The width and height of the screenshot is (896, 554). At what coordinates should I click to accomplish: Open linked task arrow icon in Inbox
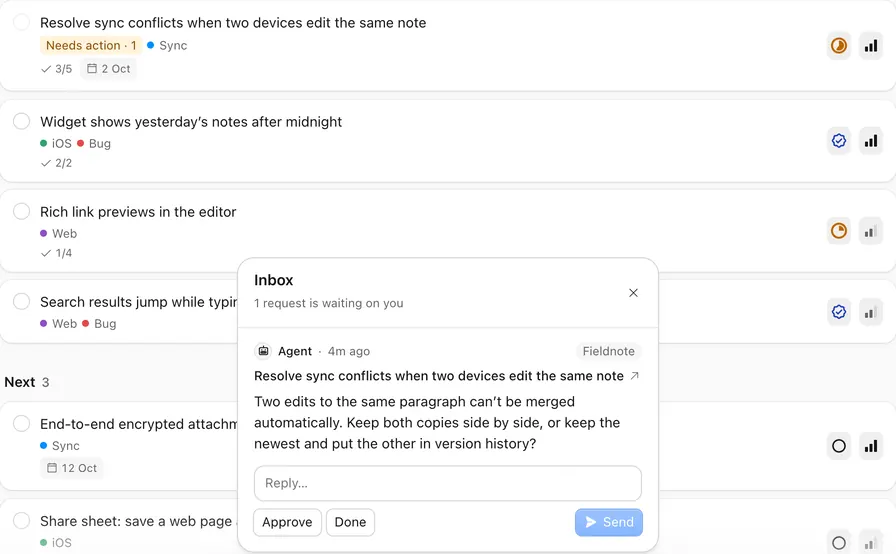coord(634,376)
